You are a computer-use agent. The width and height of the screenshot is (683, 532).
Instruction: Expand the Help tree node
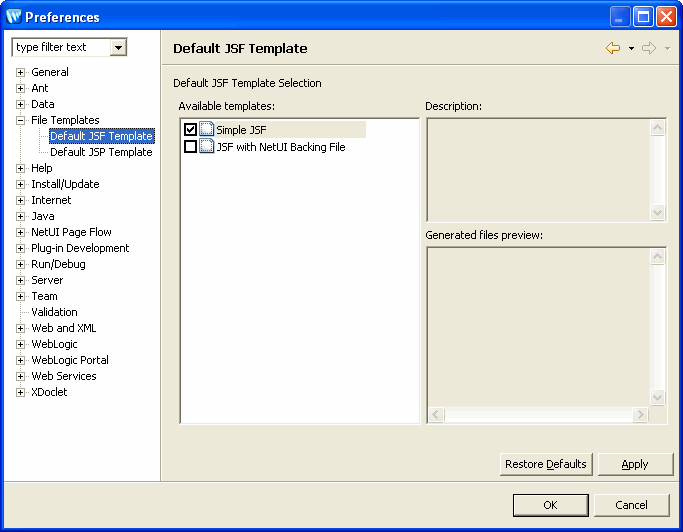(20, 168)
